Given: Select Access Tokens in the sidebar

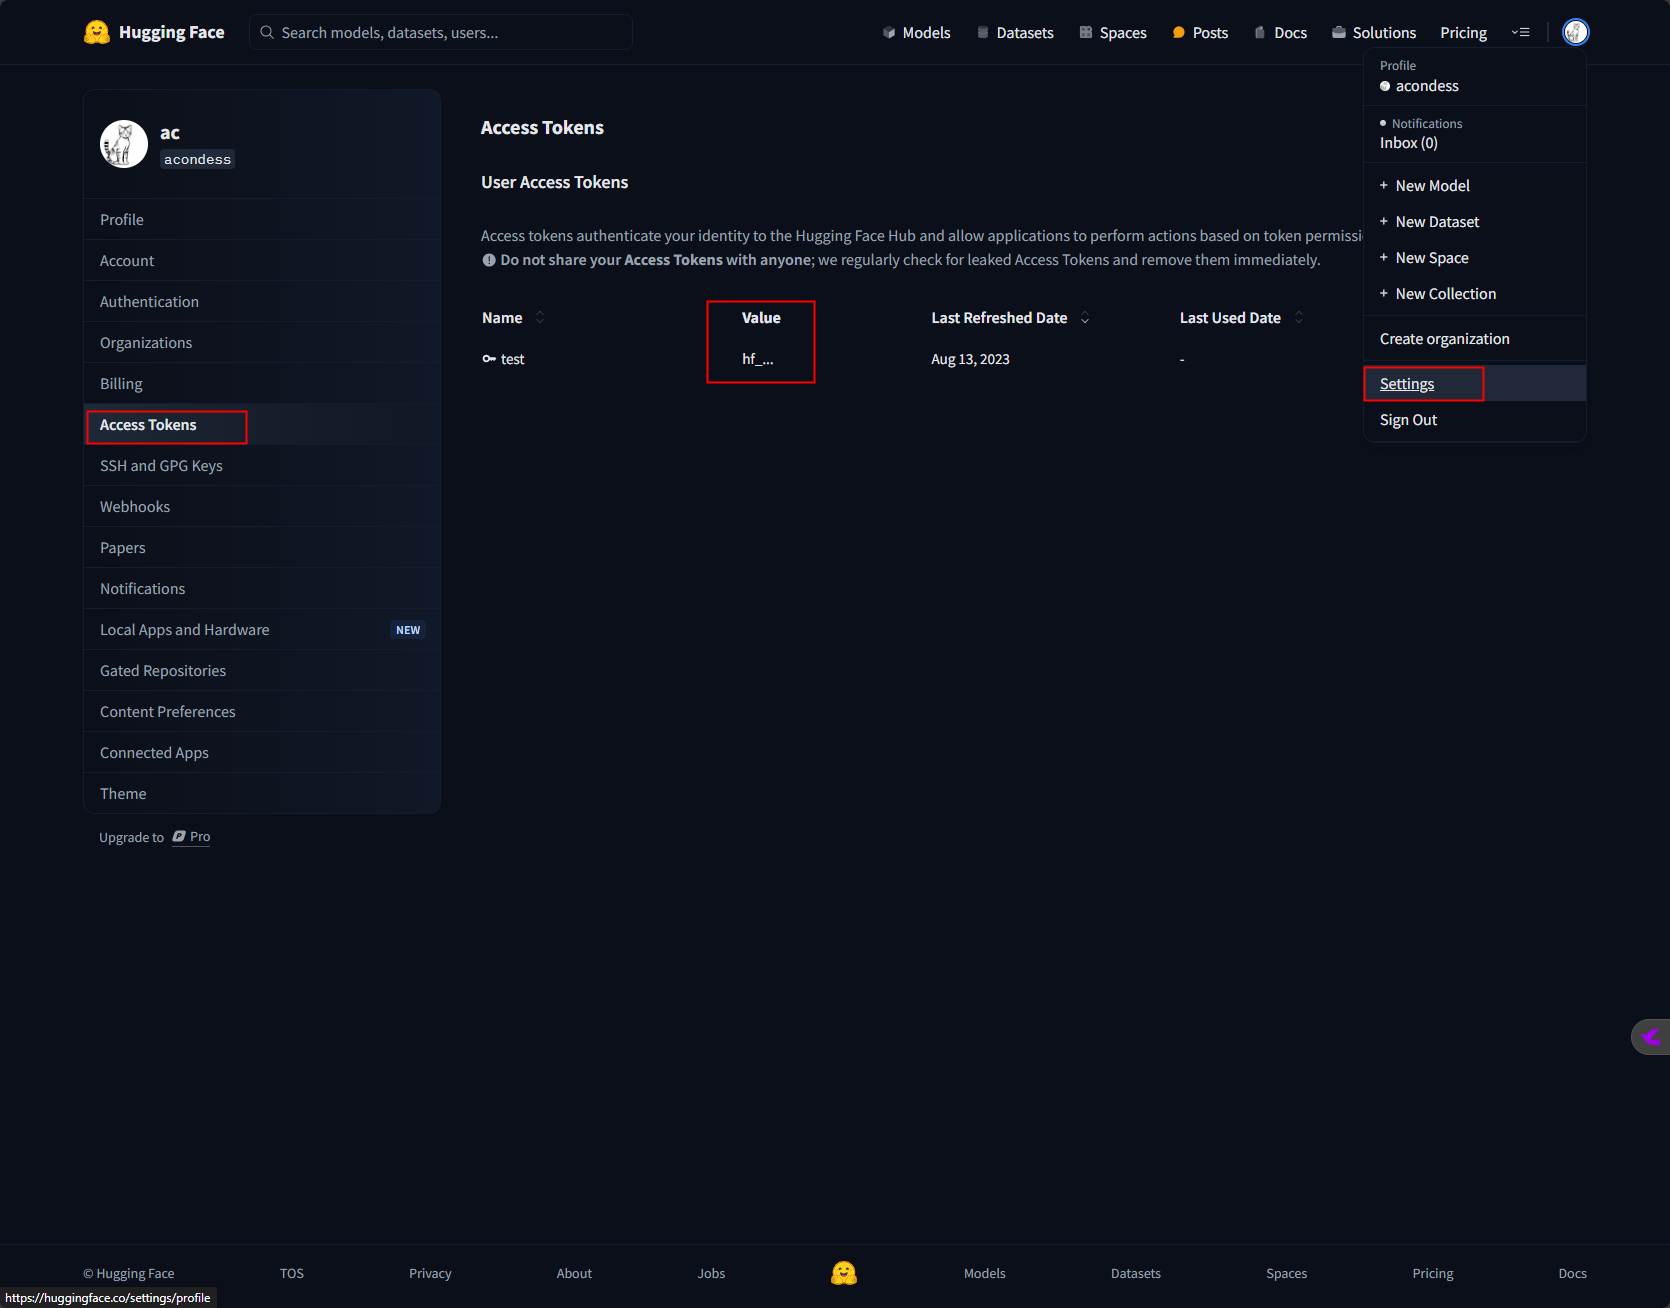Looking at the screenshot, I should (262, 424).
